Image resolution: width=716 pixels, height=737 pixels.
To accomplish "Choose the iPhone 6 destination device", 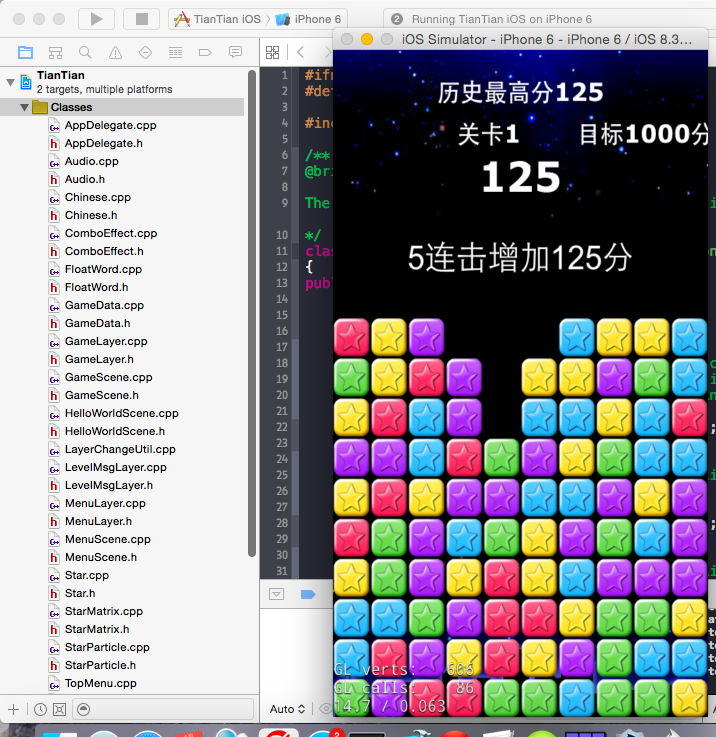I will click(x=308, y=19).
